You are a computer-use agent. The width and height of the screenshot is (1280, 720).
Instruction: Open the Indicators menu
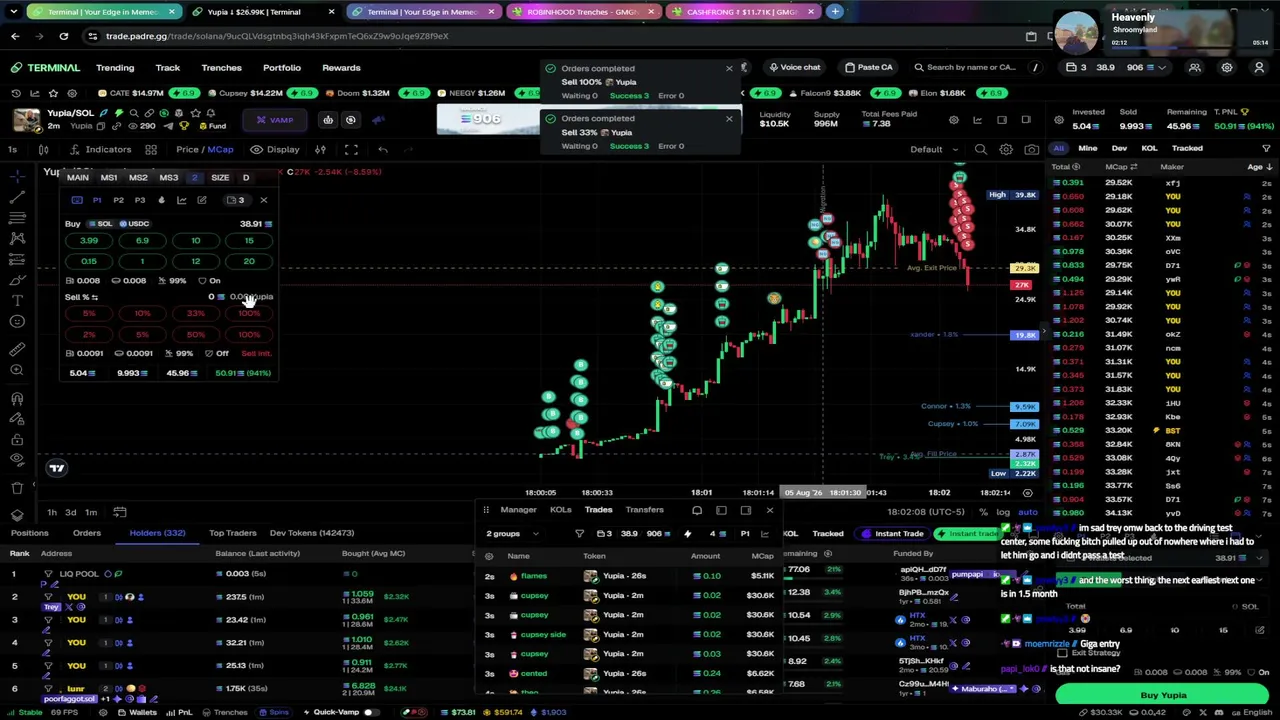100,150
